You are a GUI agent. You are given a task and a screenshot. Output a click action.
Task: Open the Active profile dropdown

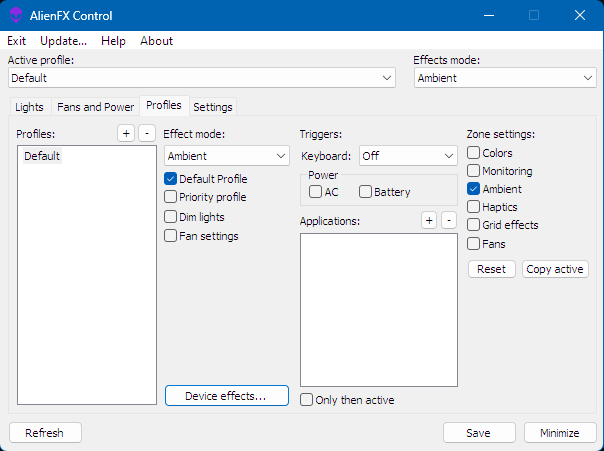[202, 78]
